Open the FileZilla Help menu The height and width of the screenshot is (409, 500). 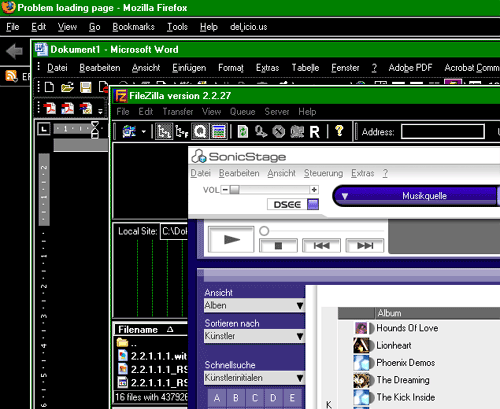pos(307,112)
